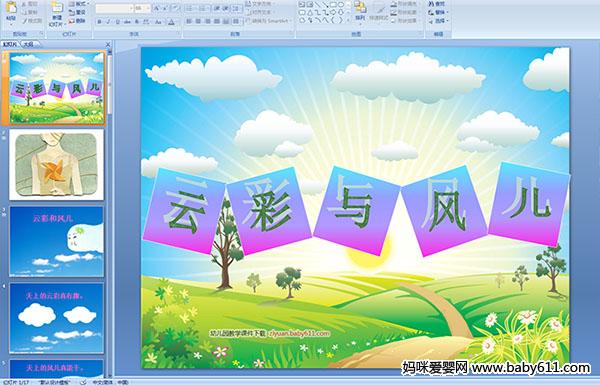Image resolution: width=600 pixels, height=385 pixels.
Task: Toggle italic formatting
Action: [109, 22]
